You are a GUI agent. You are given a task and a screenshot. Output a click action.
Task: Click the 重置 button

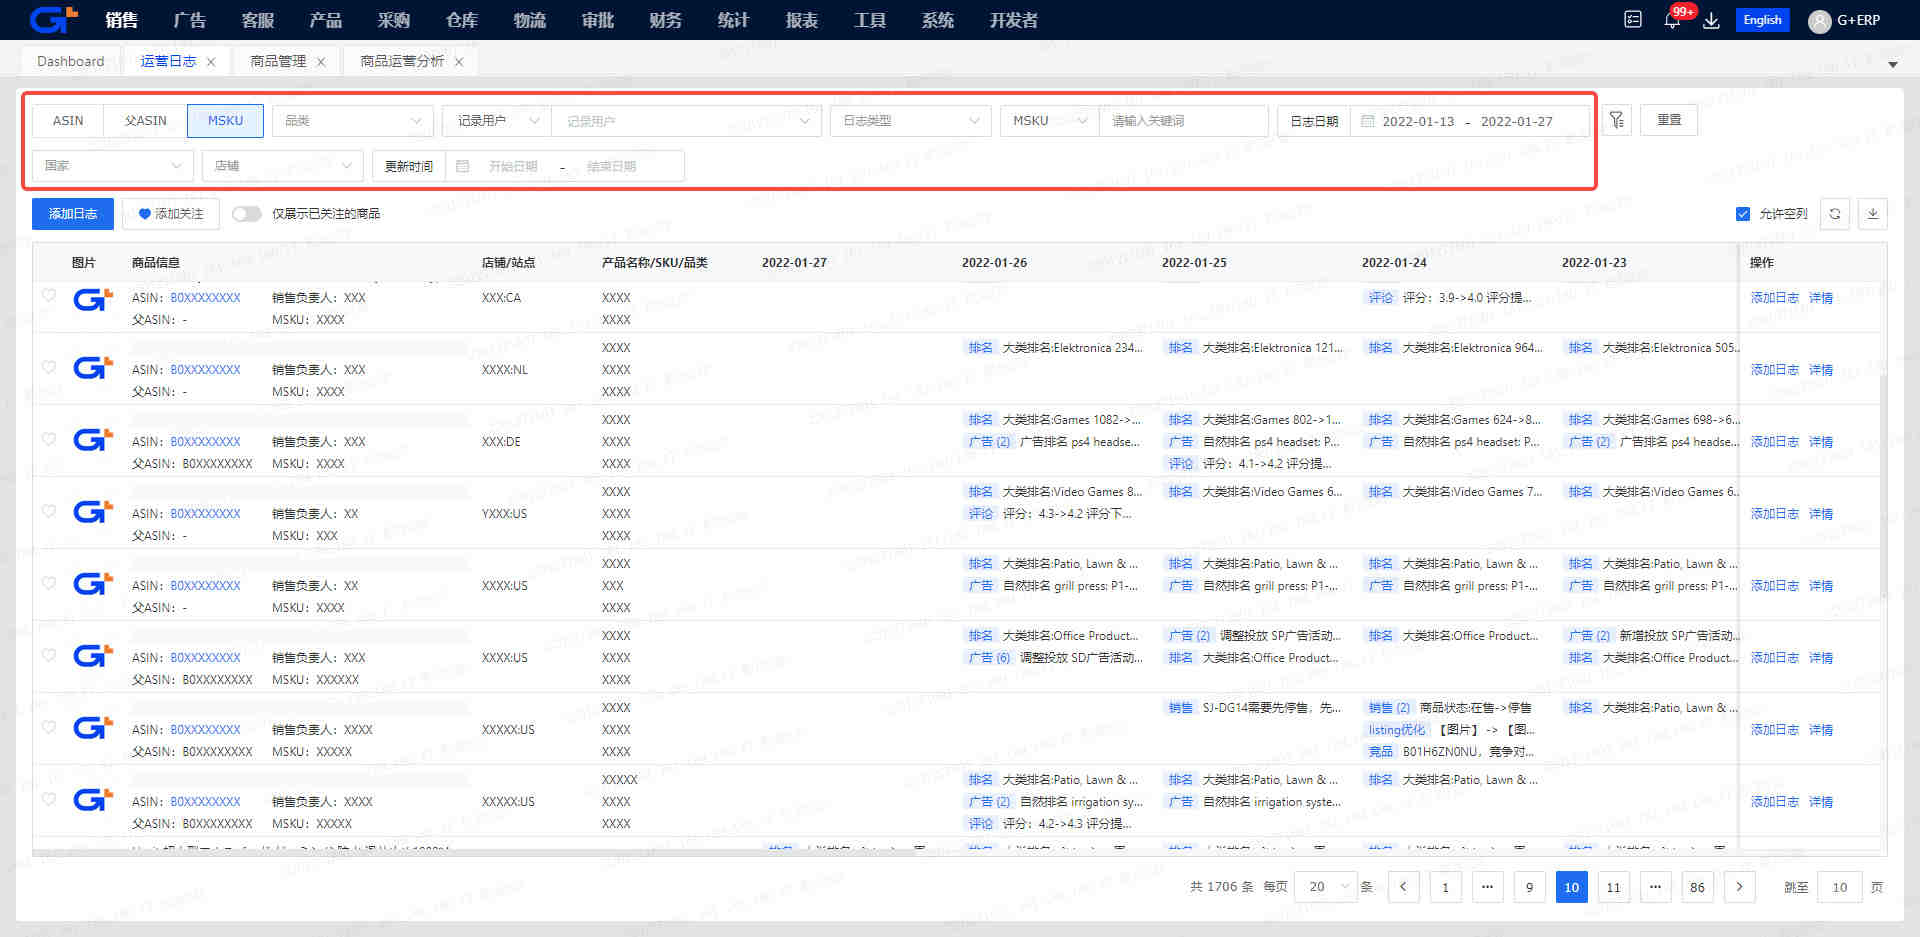coord(1669,120)
